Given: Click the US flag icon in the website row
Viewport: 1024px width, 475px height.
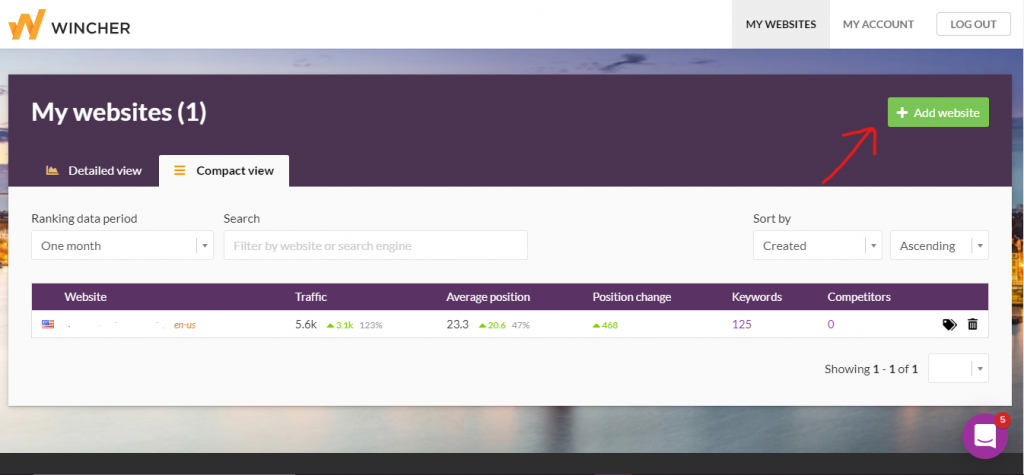Looking at the screenshot, I should [48, 324].
